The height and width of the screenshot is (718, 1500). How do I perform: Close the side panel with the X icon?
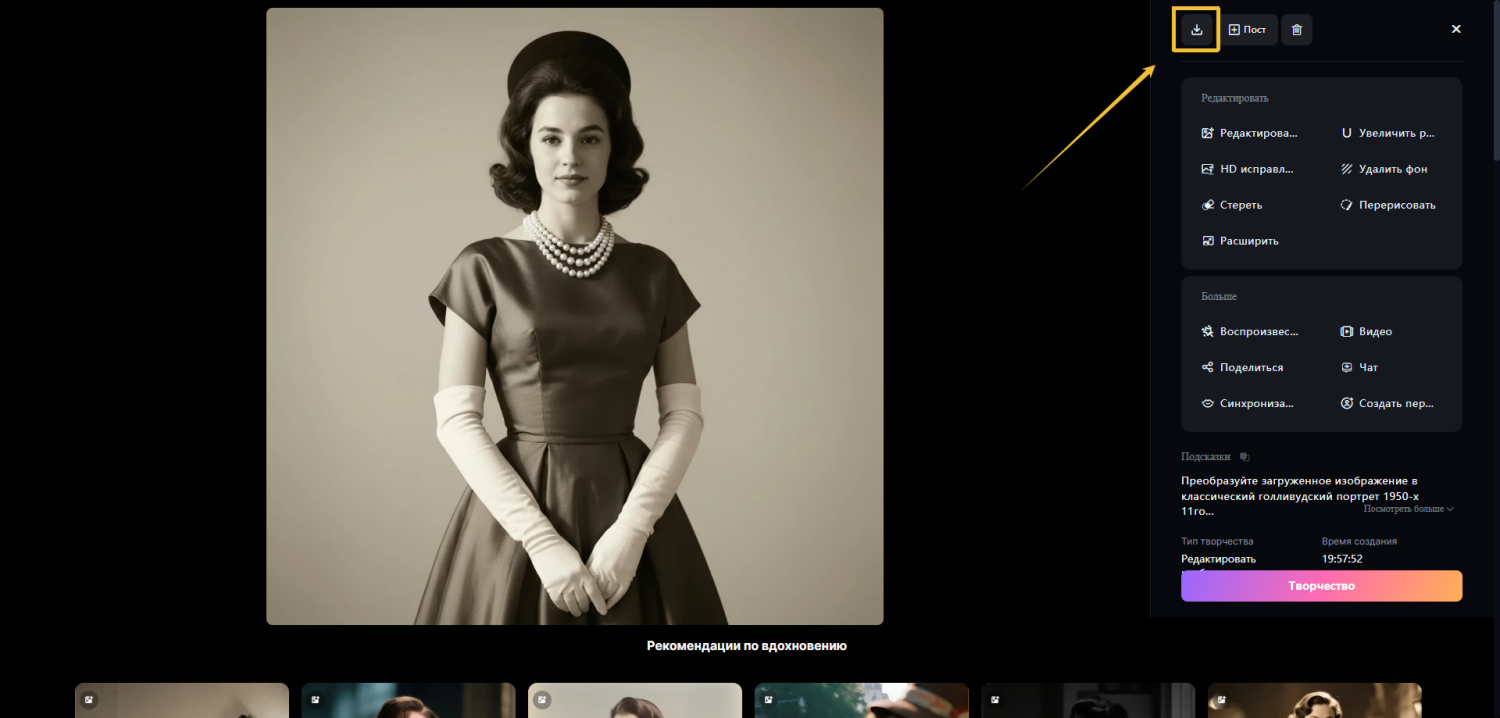point(1456,29)
